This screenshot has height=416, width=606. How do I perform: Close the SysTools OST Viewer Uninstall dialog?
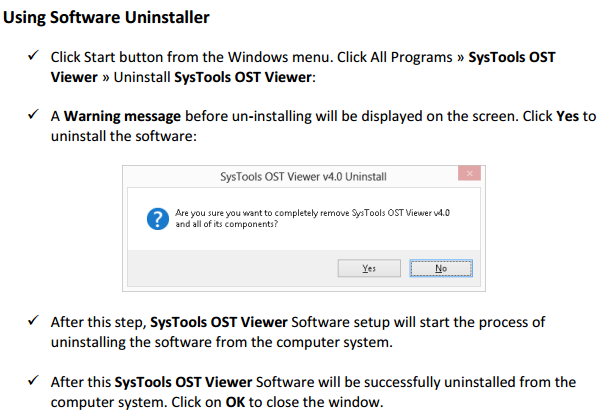click(x=469, y=174)
